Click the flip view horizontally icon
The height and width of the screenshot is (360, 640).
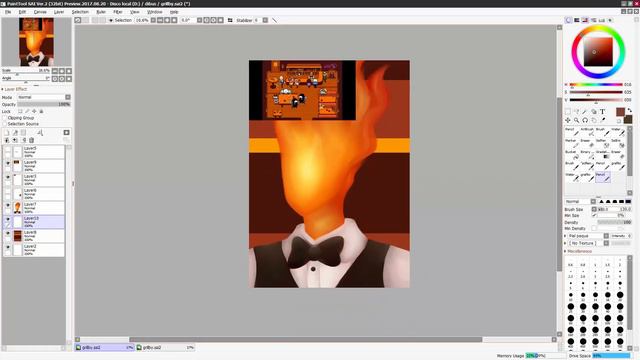coord(230,20)
